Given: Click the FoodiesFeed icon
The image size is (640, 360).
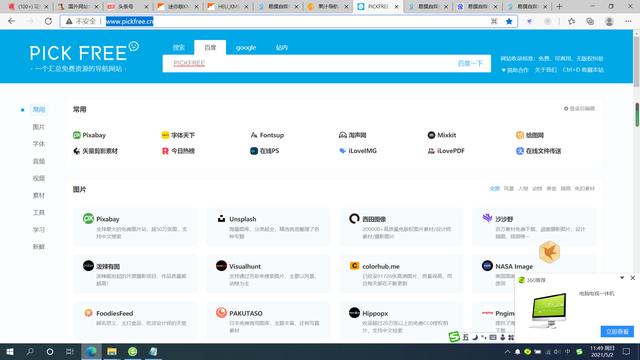Looking at the screenshot, I should pyautogui.click(x=88, y=313).
